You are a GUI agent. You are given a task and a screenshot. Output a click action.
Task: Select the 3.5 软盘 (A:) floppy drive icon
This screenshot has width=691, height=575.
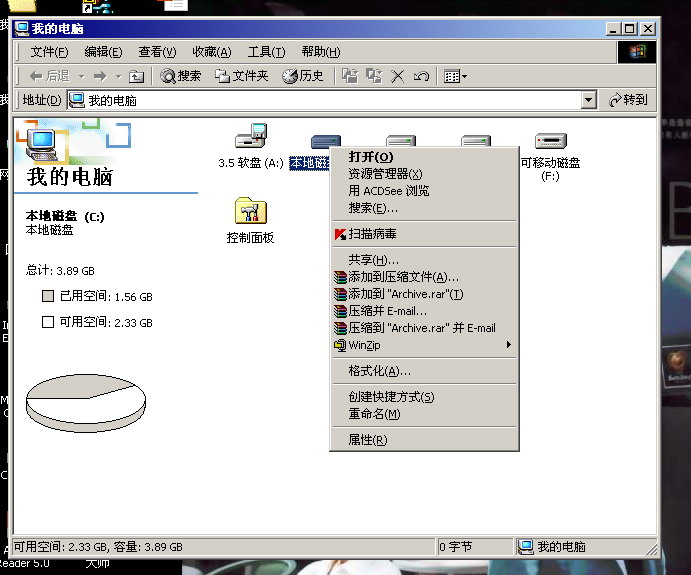(x=251, y=136)
